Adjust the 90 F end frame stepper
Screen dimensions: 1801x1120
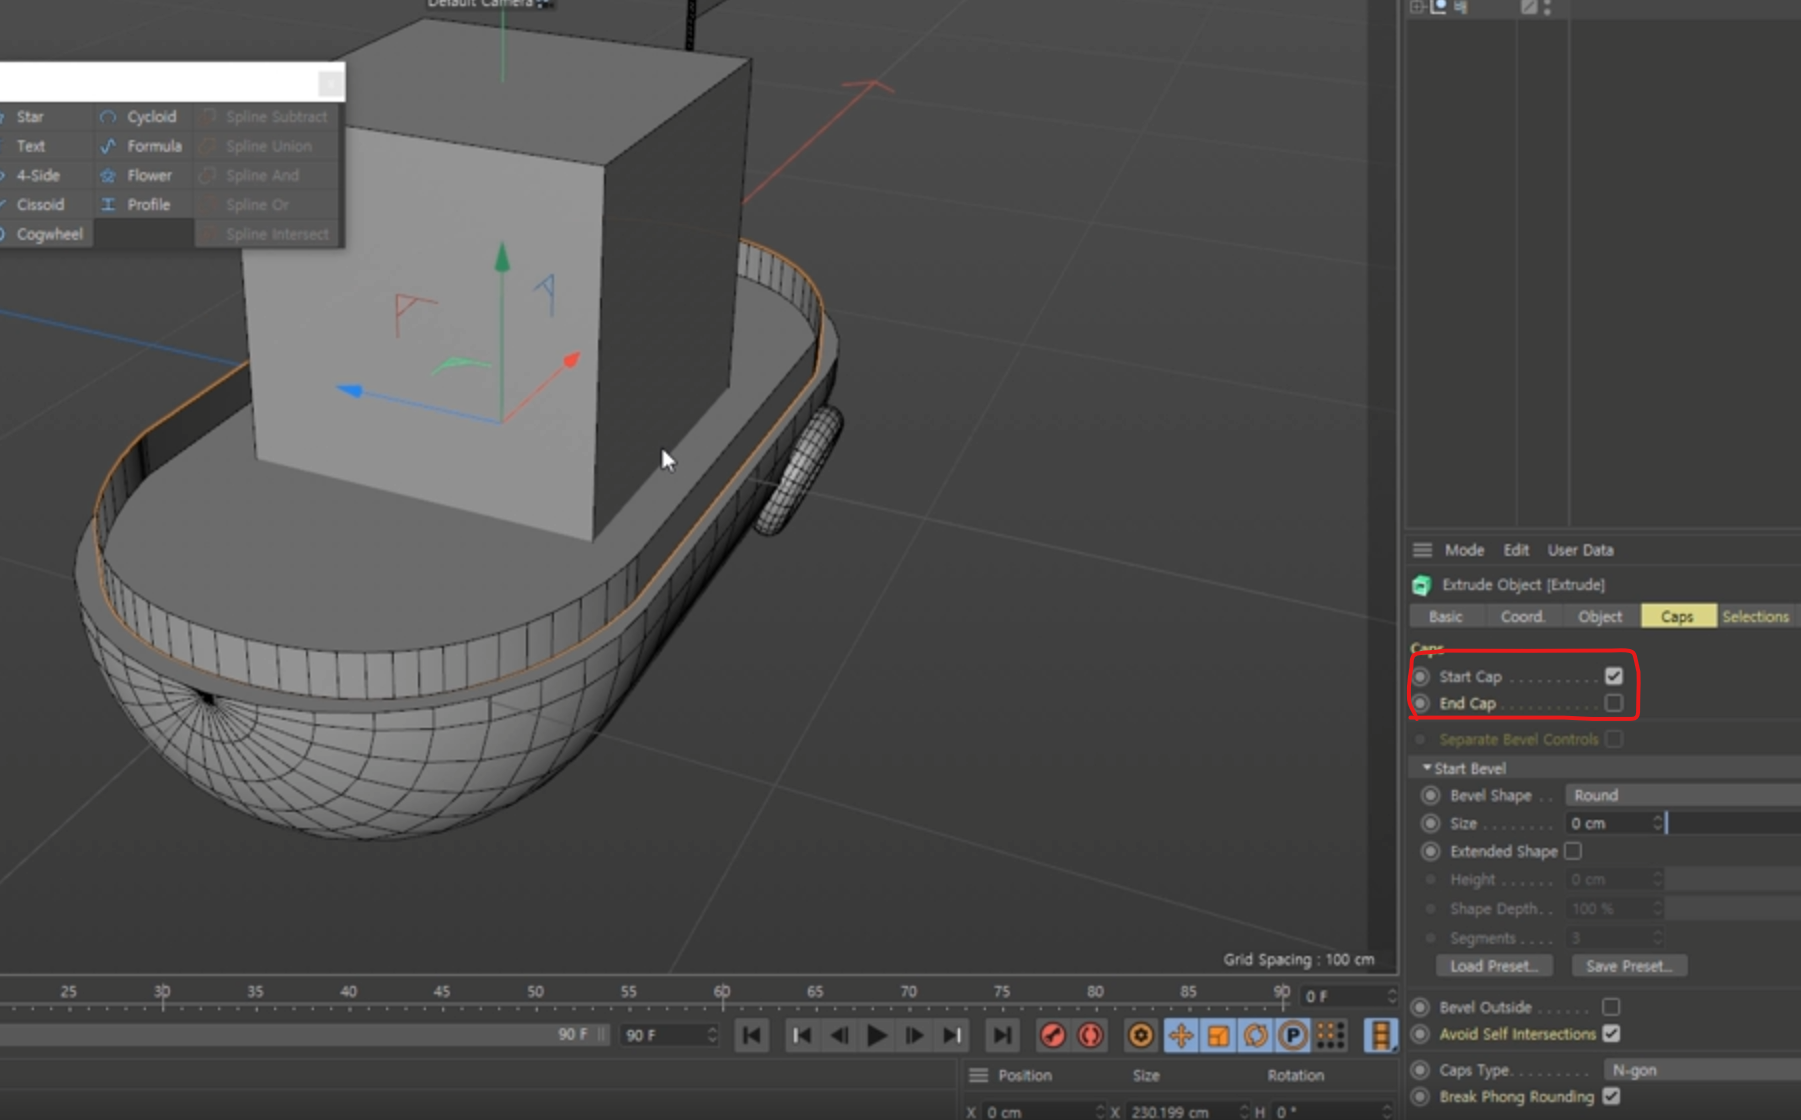point(711,1035)
